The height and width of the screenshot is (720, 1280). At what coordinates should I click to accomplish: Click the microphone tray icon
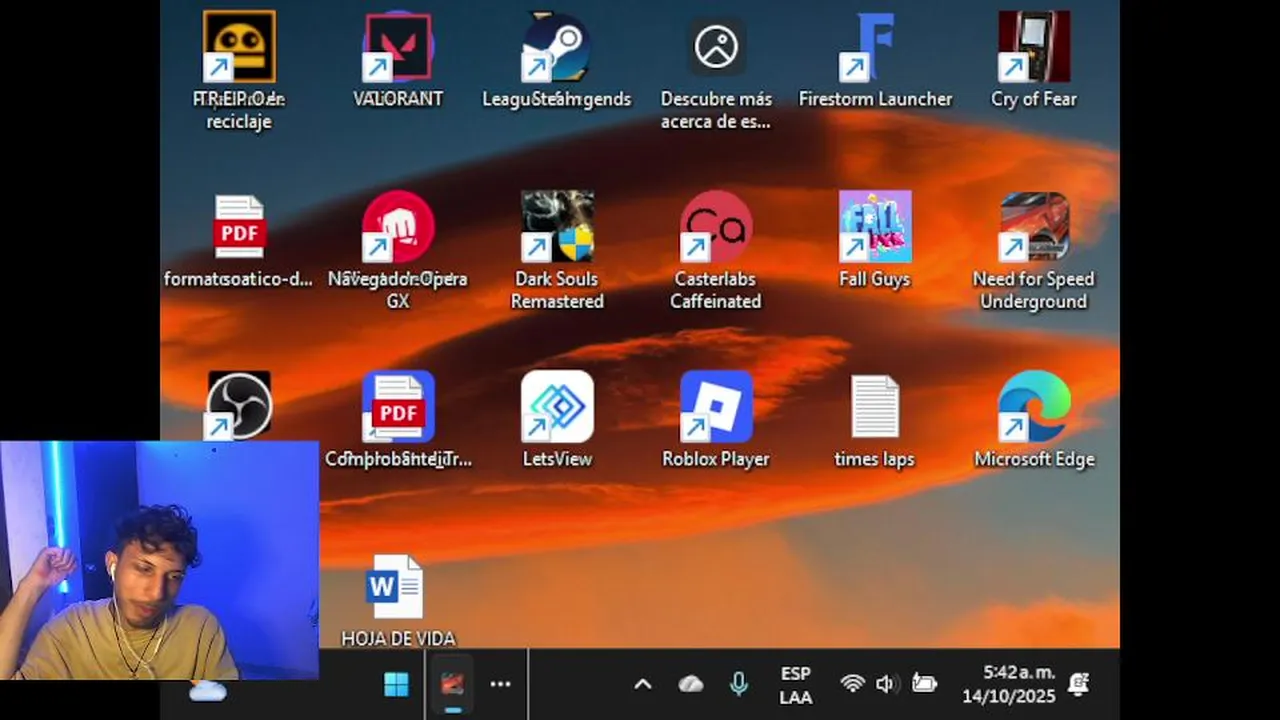[x=739, y=684]
